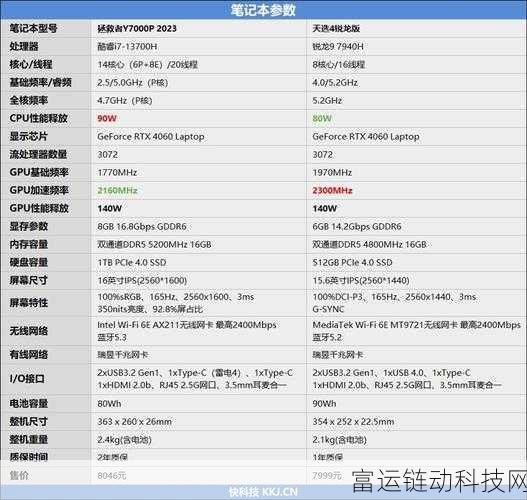Select the 笔记本型号 row label

[x=33, y=29]
